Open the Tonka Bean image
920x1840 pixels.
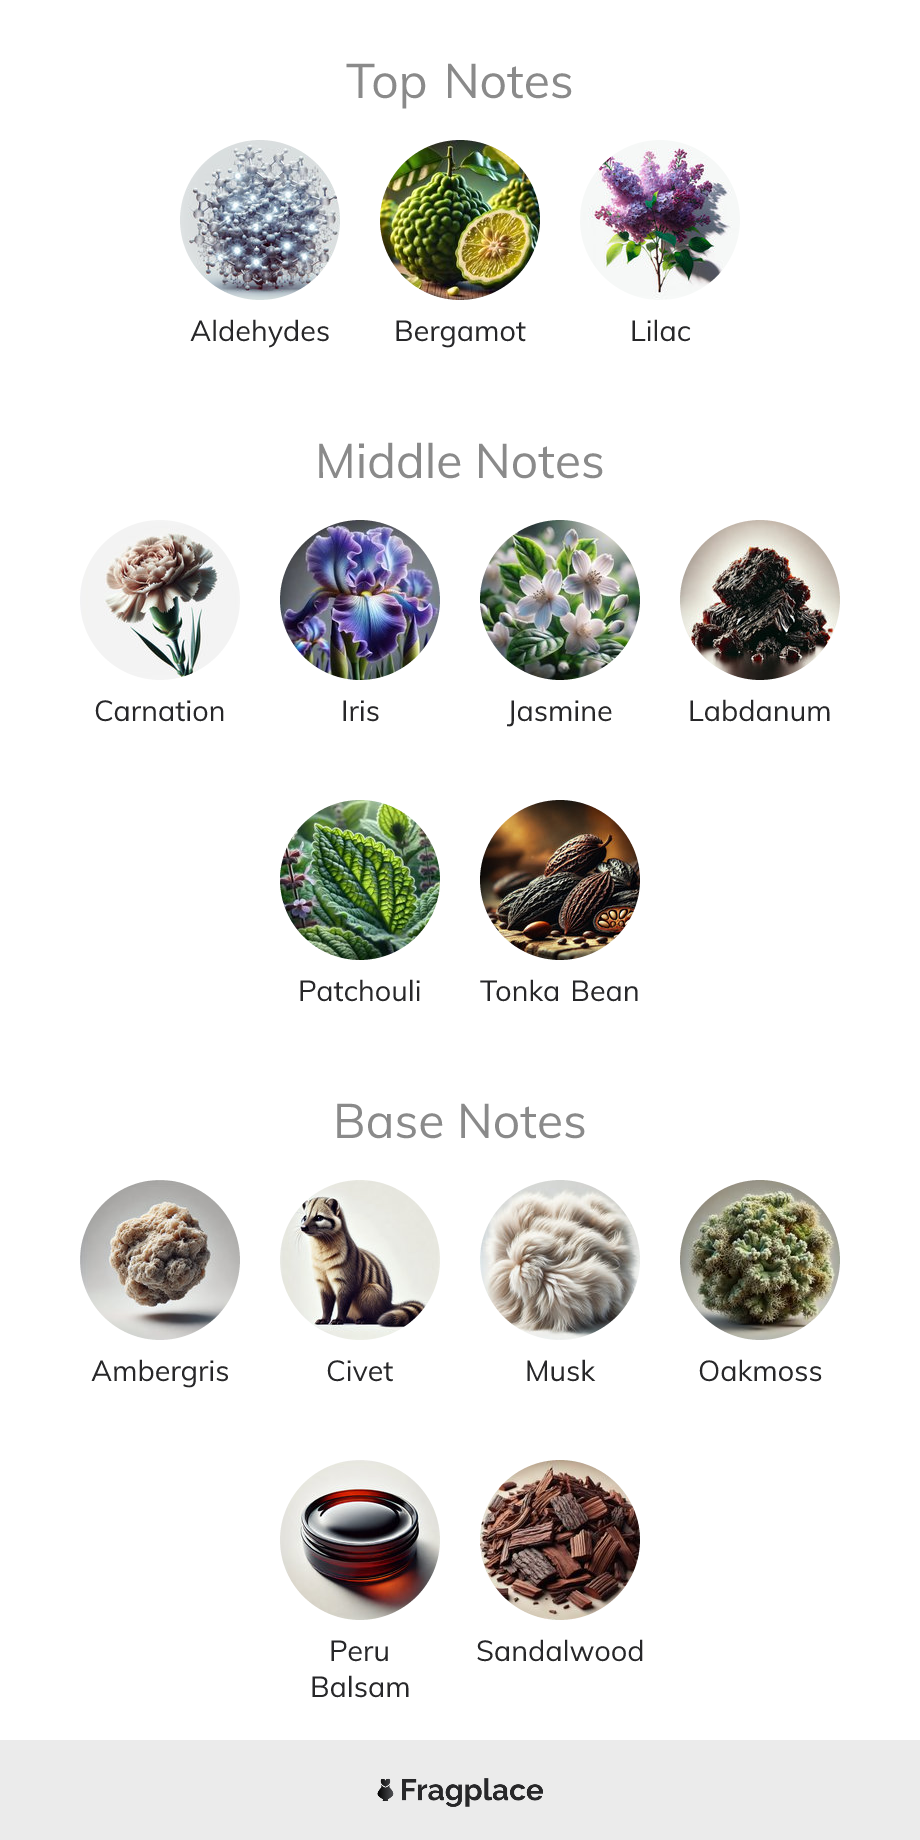(560, 880)
